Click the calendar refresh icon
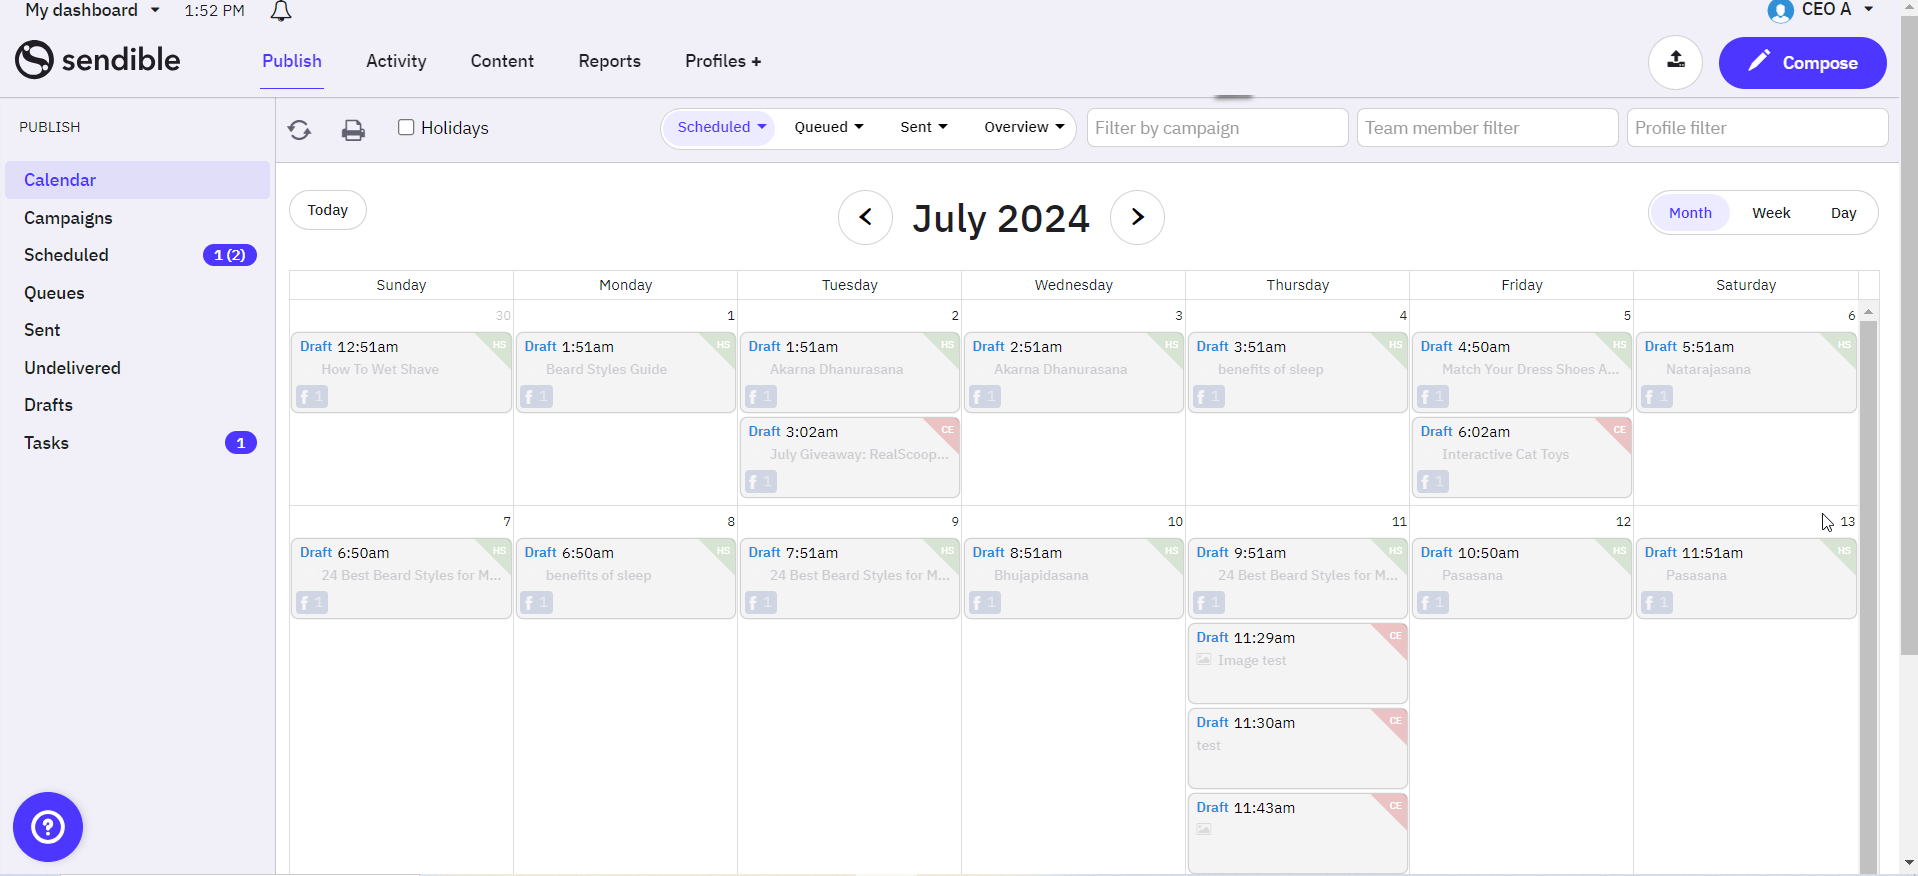 tap(299, 129)
